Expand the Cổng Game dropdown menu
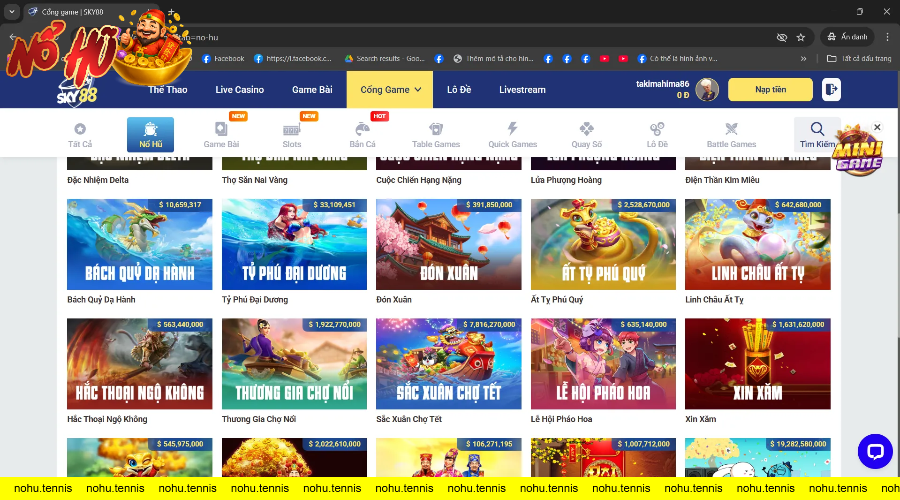 pos(390,90)
